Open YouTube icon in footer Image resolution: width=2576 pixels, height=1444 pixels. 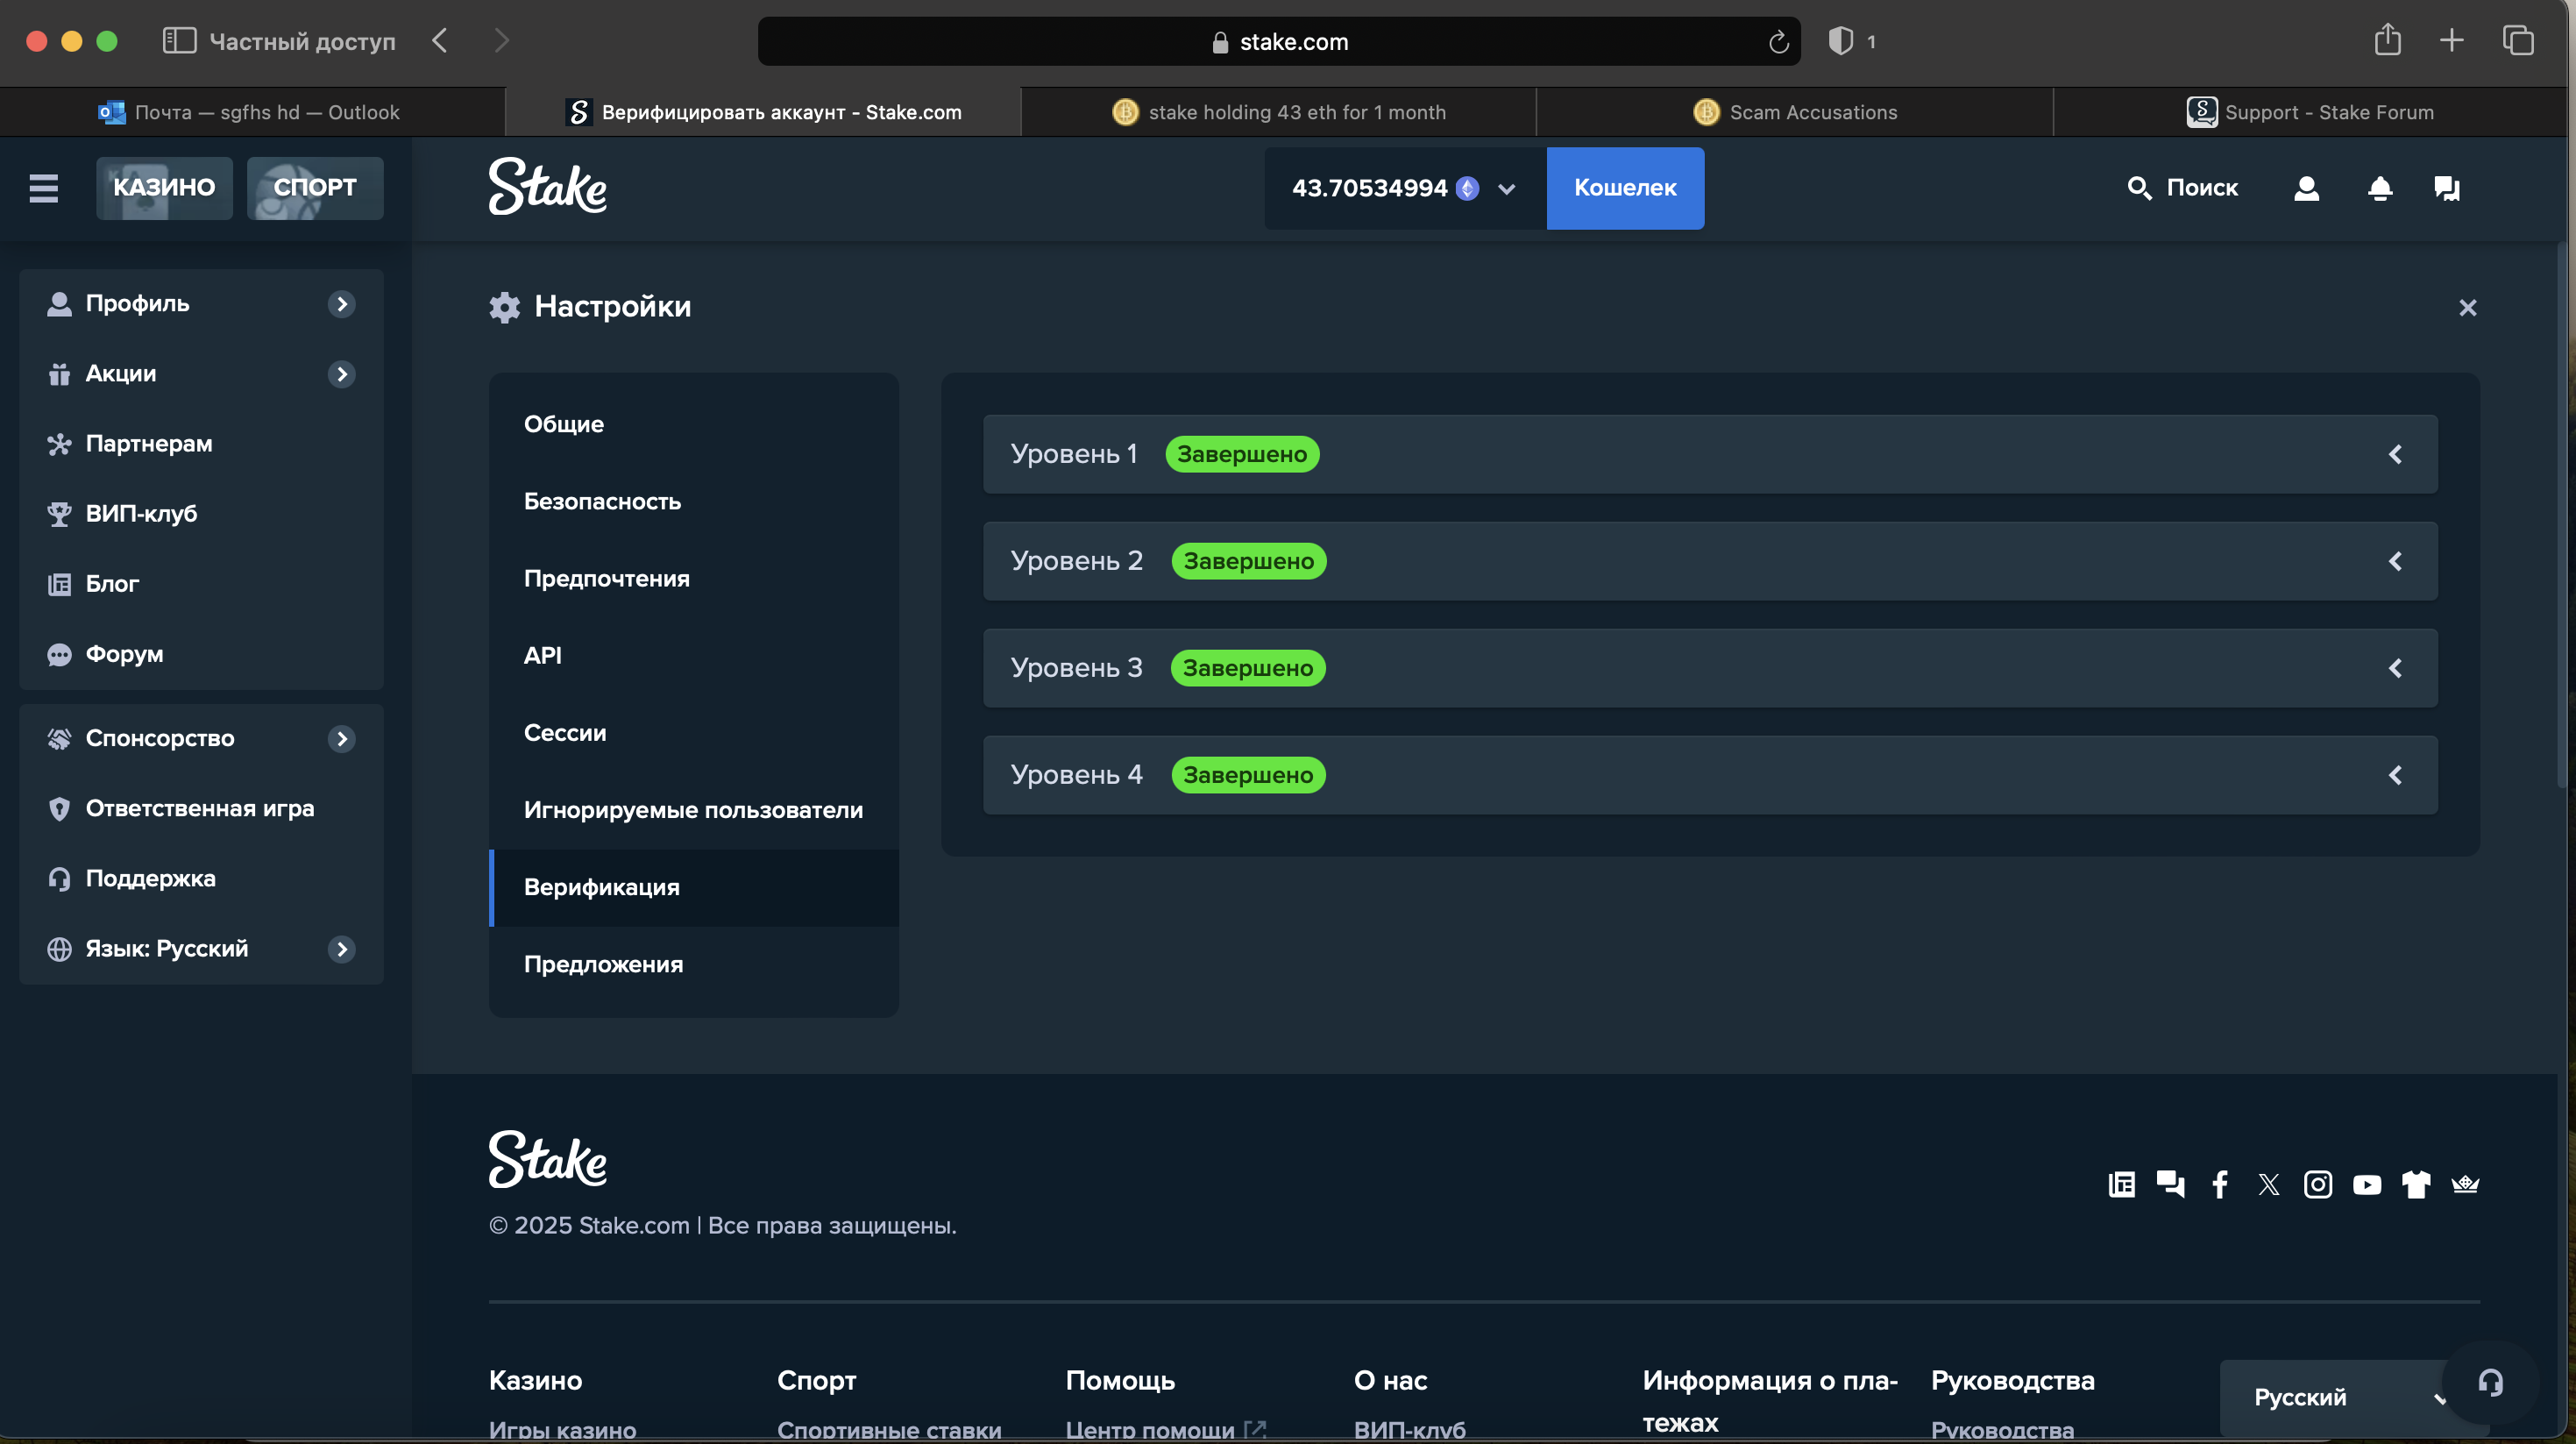(2367, 1184)
